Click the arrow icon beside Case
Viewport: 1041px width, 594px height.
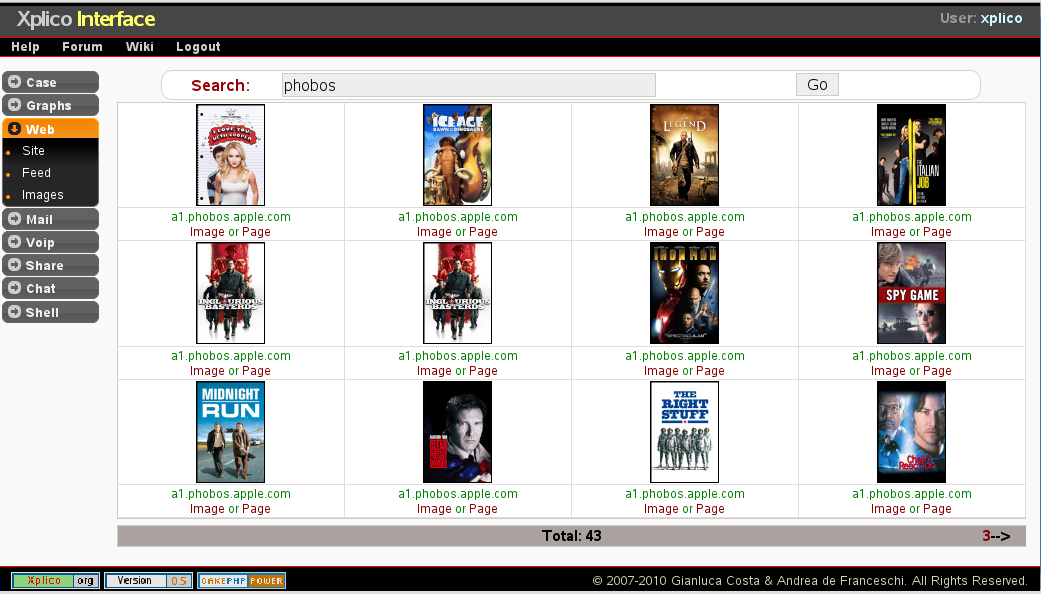click(15, 82)
